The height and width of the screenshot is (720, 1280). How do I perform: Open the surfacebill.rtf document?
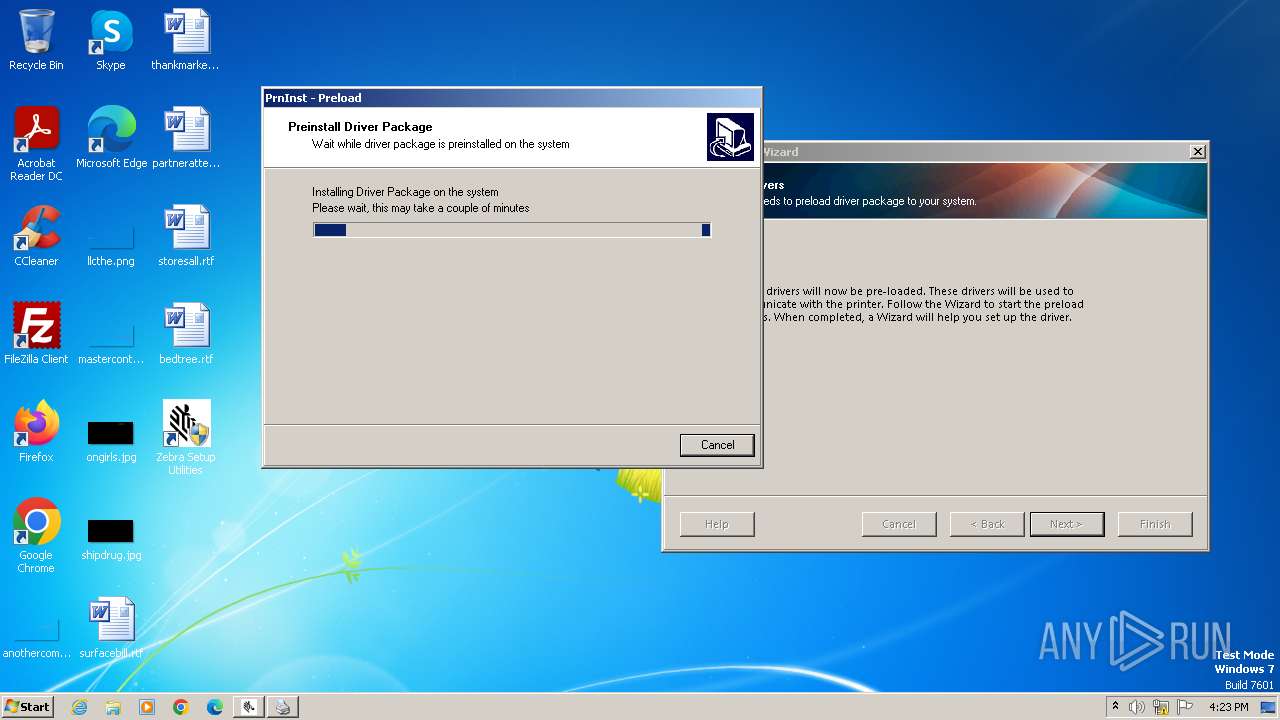111,628
